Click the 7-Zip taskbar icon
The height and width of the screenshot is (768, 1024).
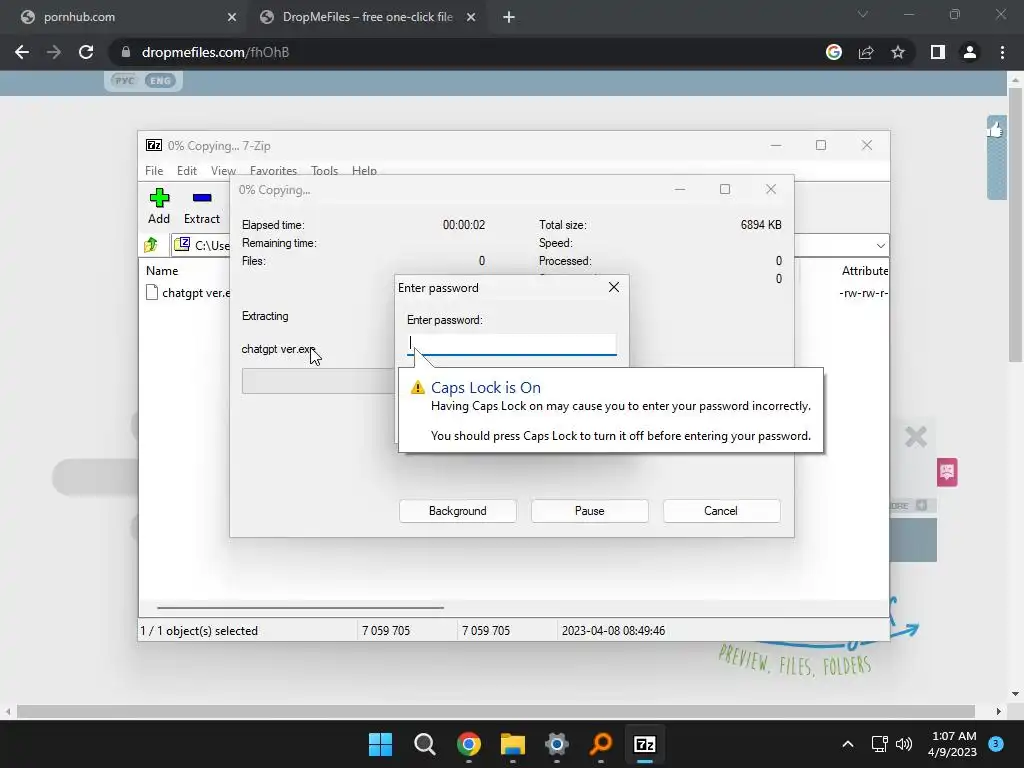click(645, 744)
